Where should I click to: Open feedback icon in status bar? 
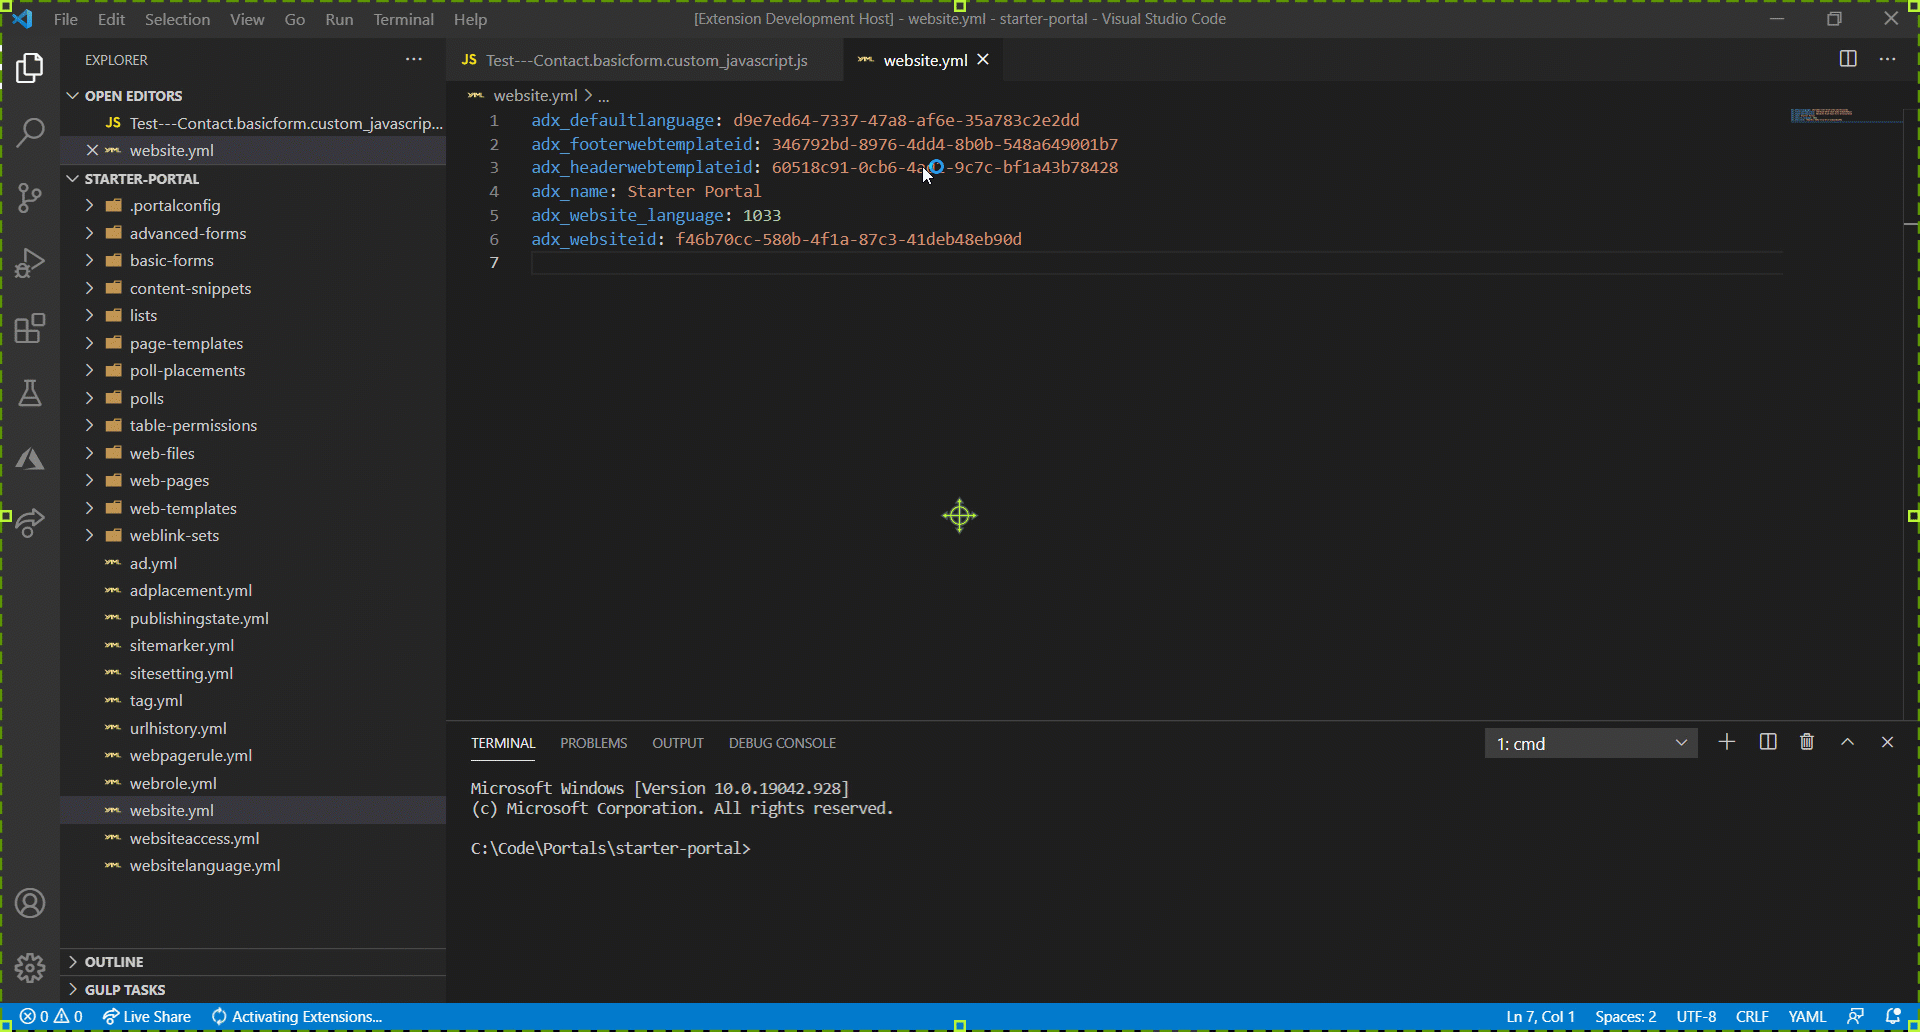(1855, 1016)
